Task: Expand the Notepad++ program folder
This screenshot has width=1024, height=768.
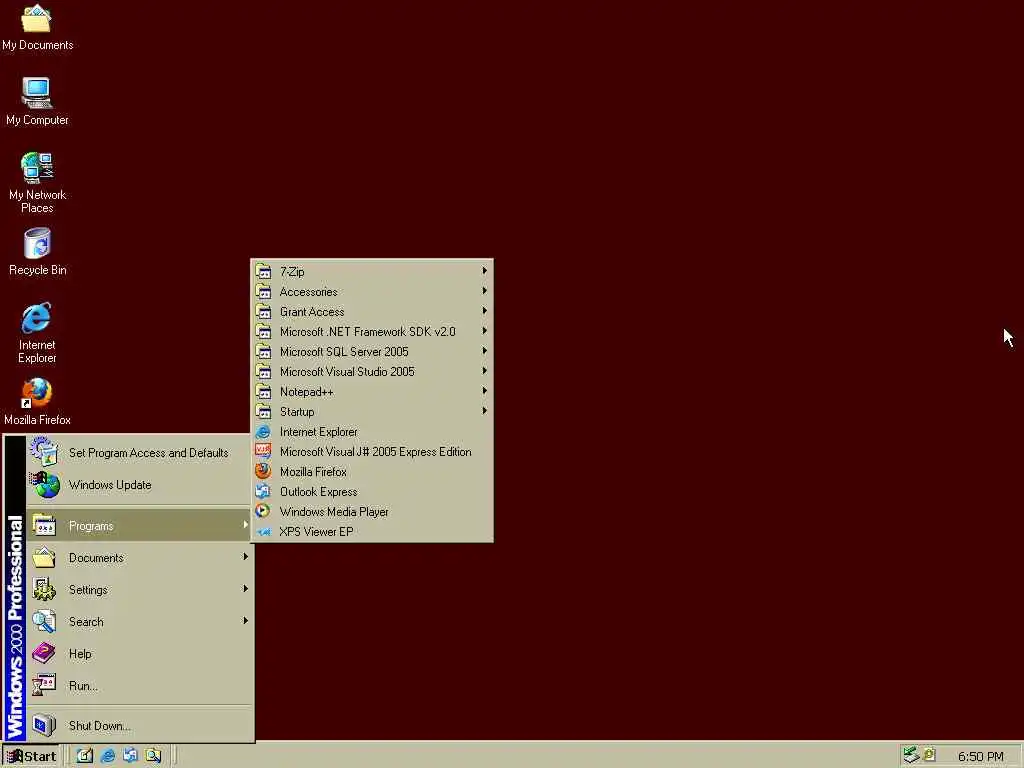Action: pos(372,392)
